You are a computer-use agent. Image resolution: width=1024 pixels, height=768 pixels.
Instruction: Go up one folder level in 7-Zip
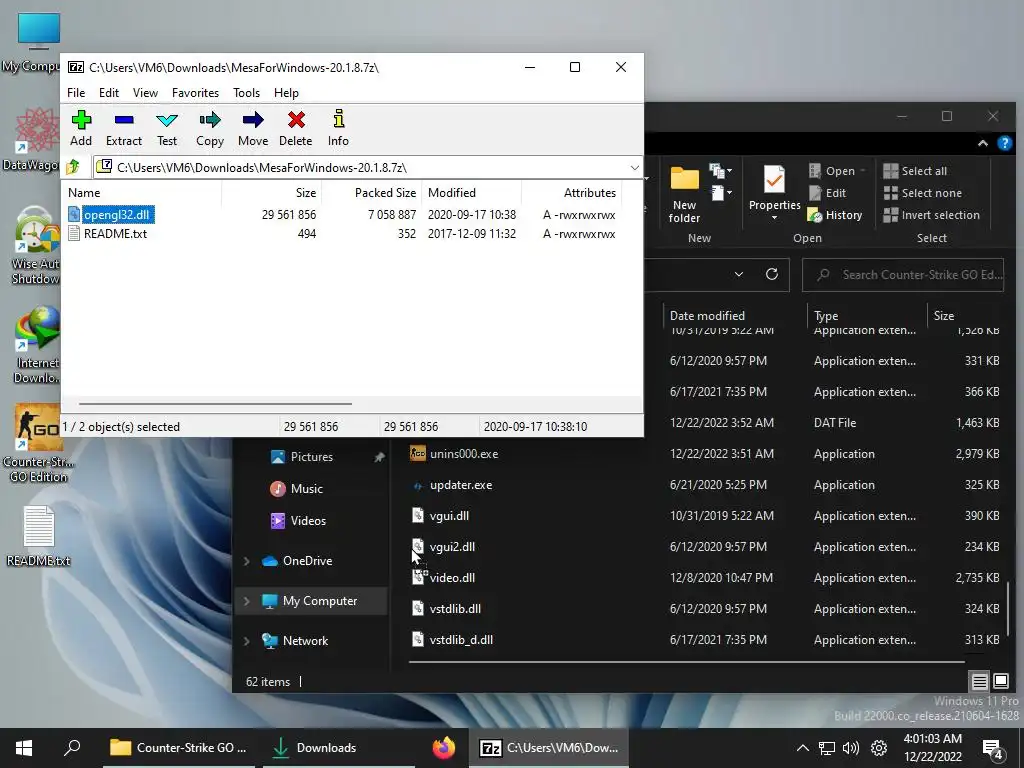point(73,167)
